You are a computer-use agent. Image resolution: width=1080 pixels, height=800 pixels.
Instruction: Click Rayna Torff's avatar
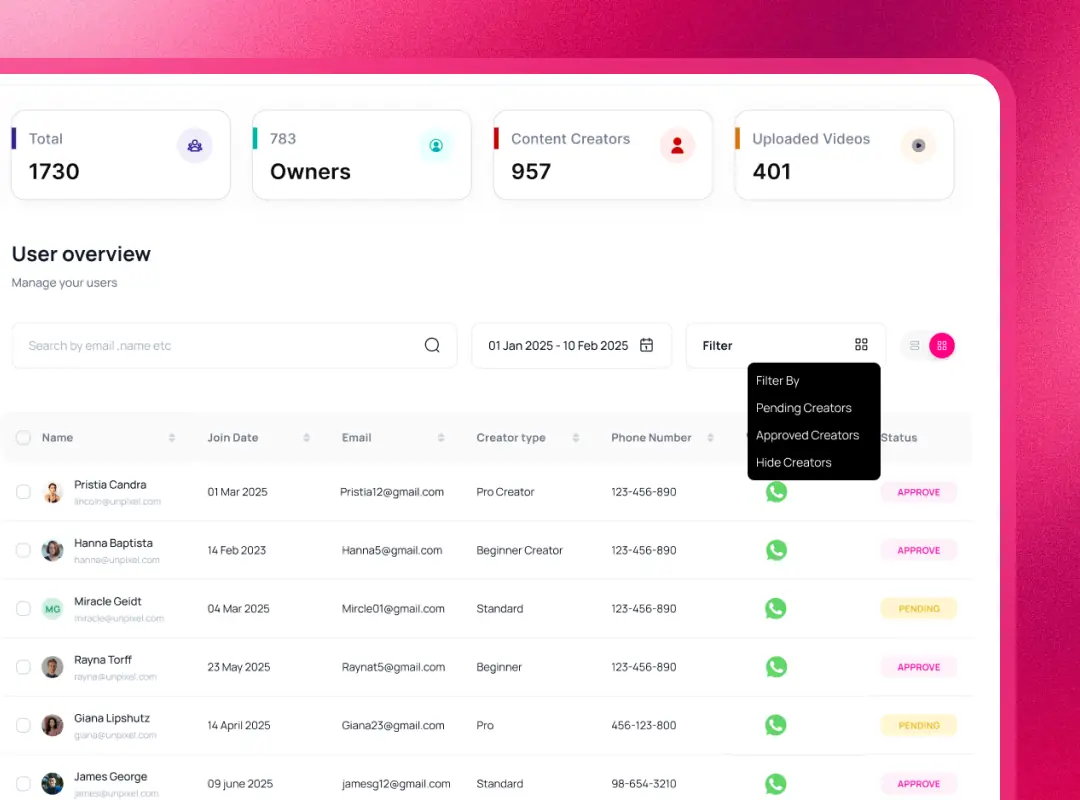tap(52, 667)
